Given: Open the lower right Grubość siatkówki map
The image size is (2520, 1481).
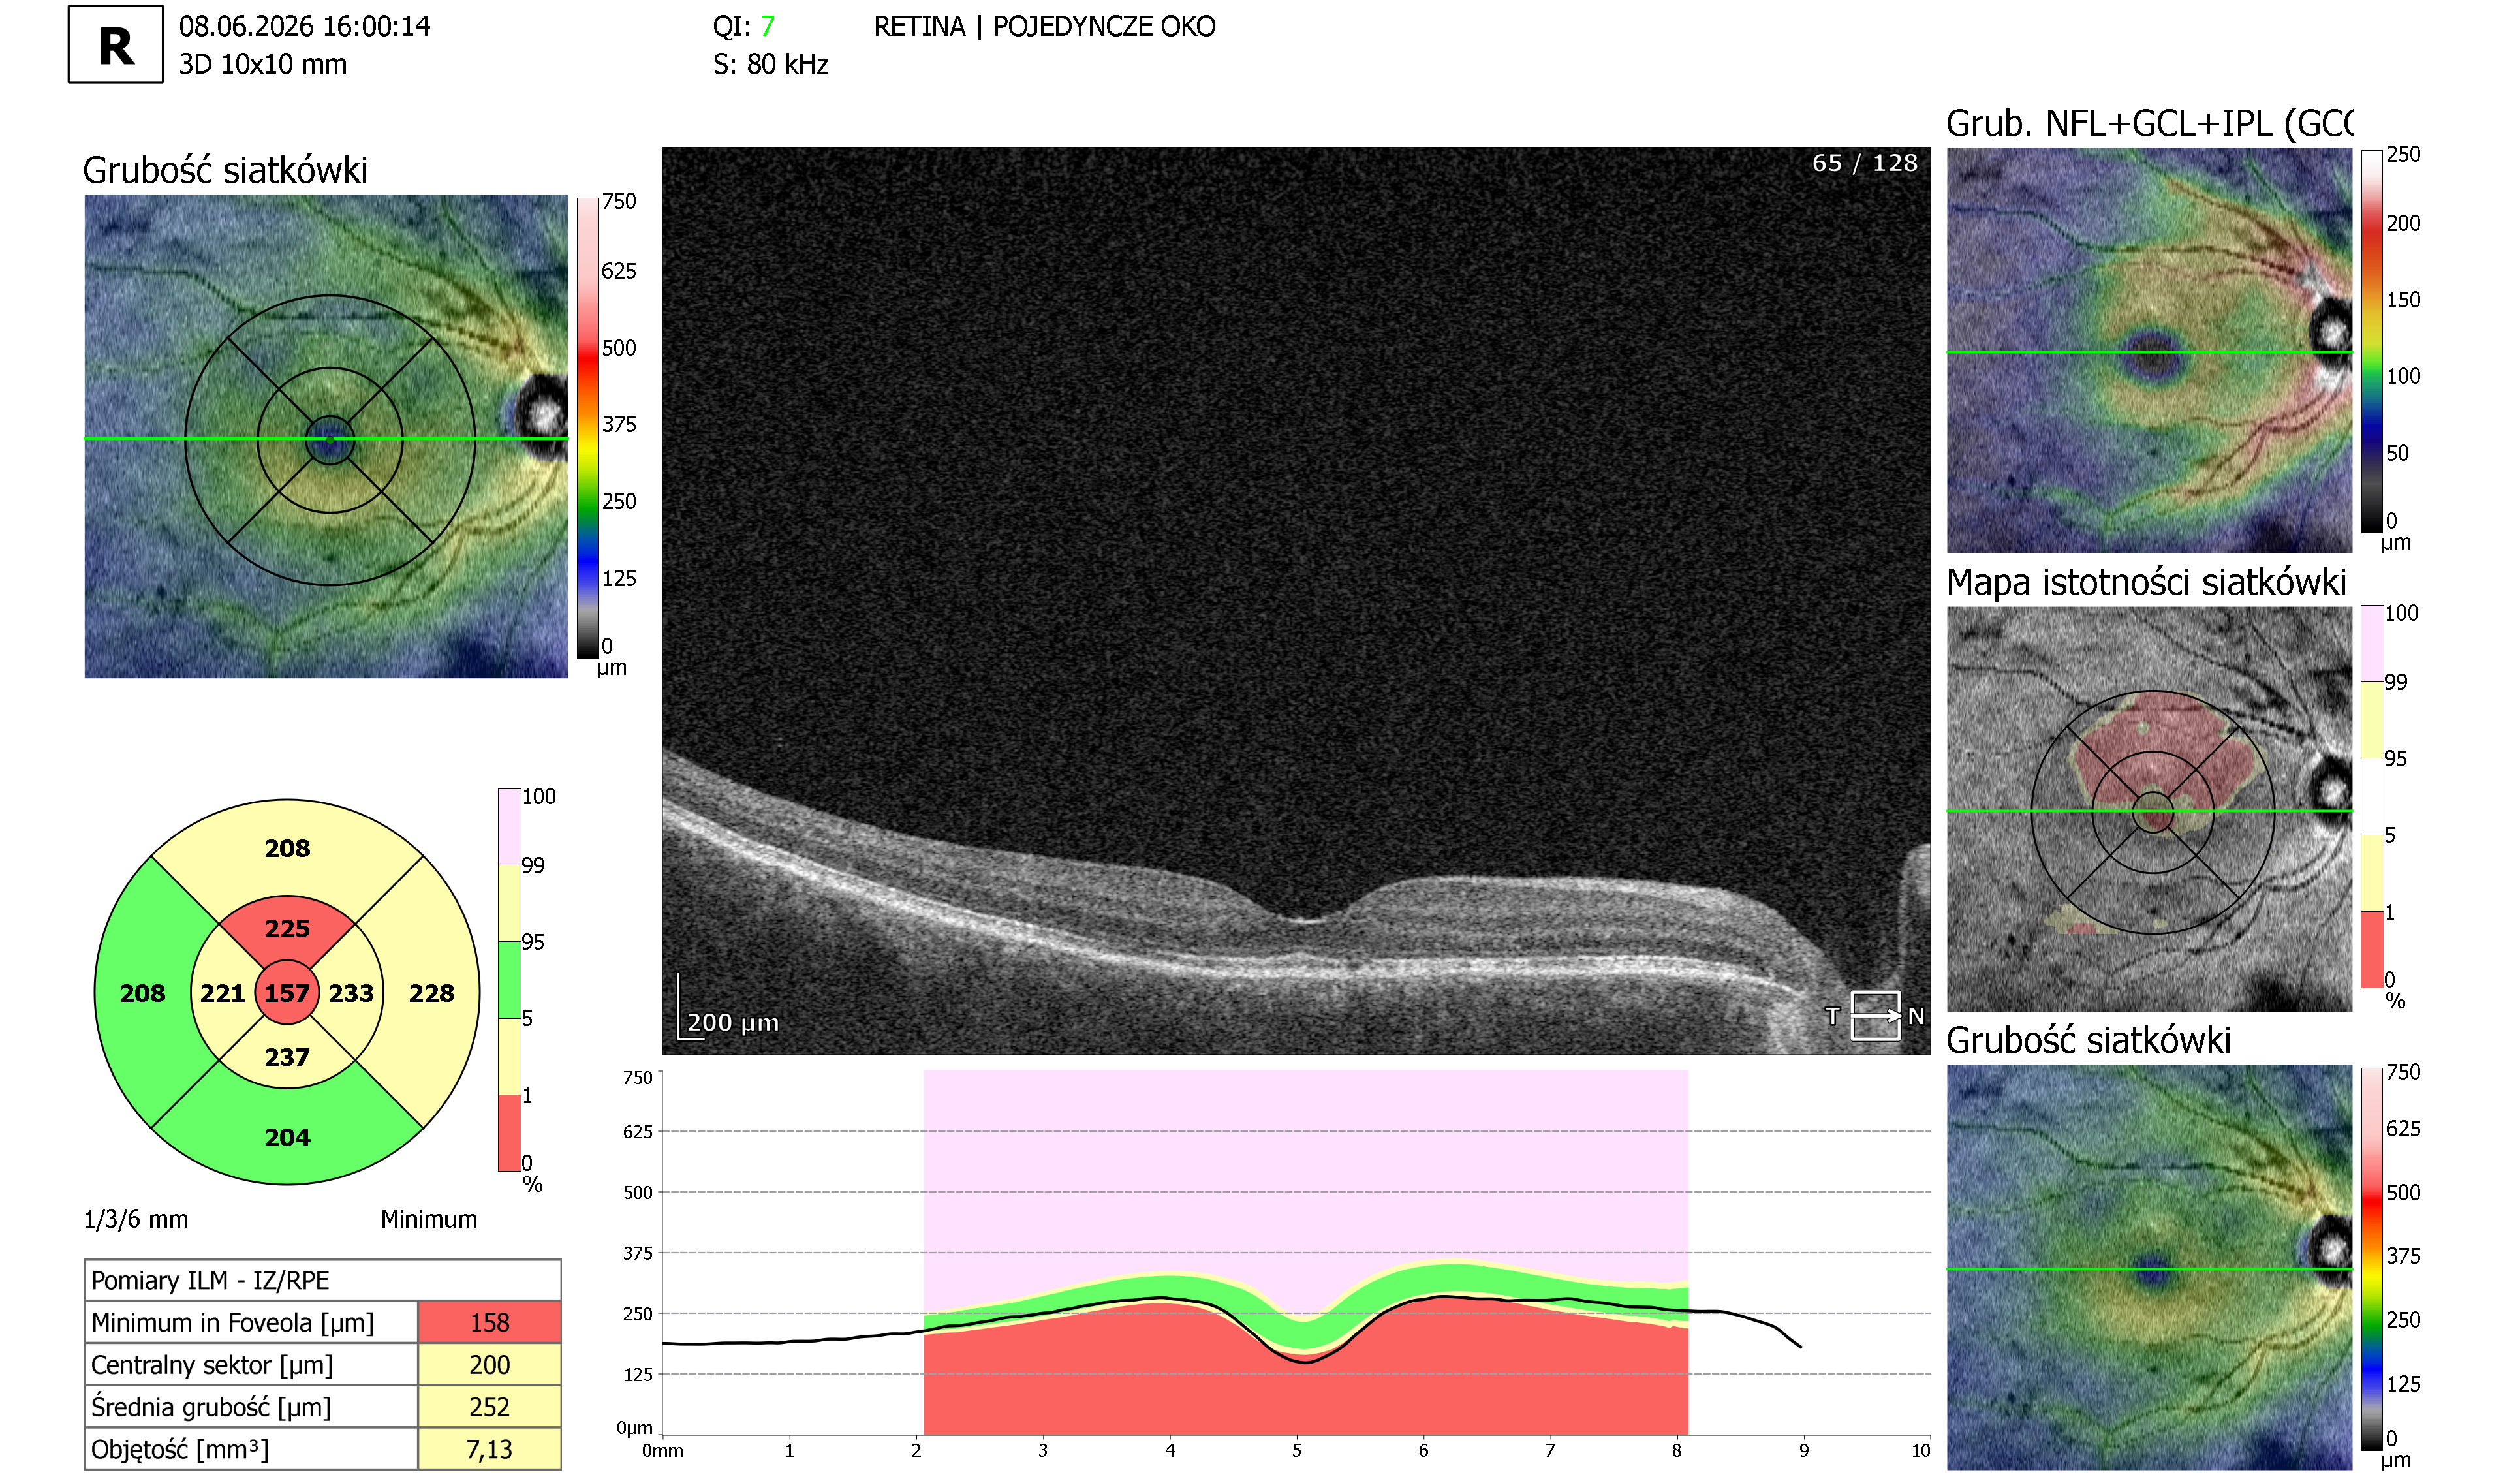Looking at the screenshot, I should [2149, 1267].
